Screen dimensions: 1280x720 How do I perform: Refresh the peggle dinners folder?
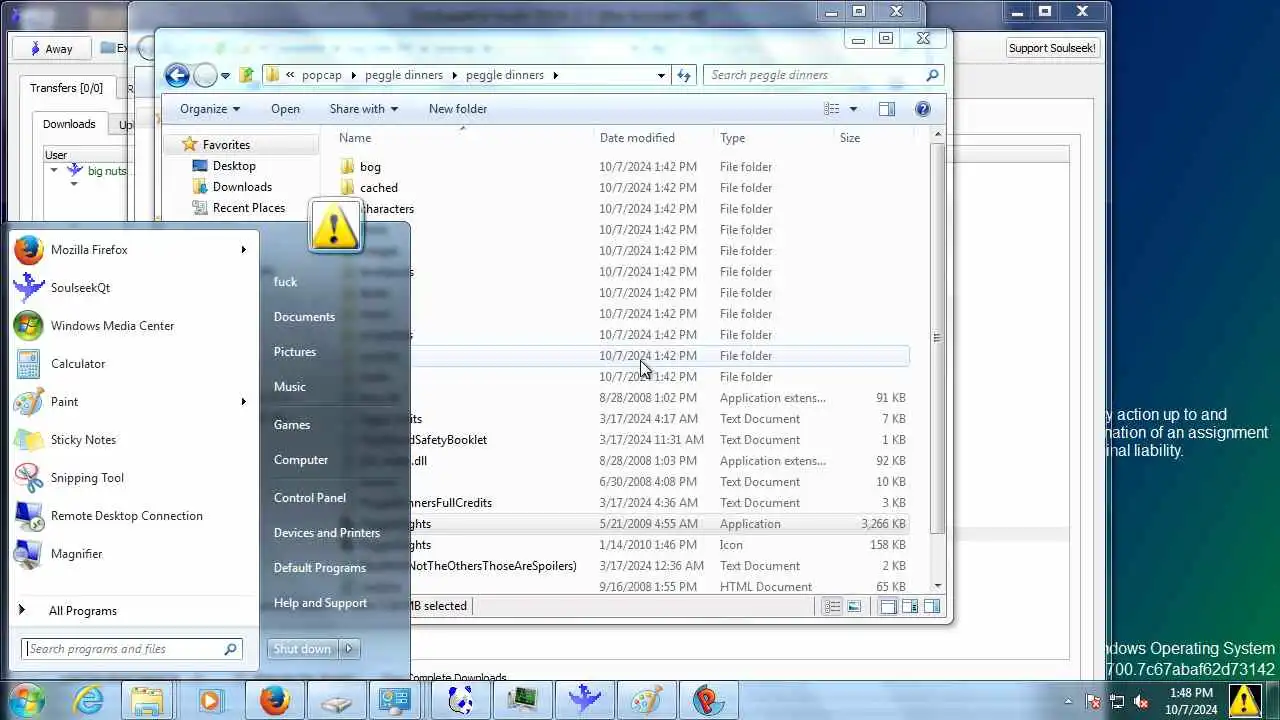point(684,75)
